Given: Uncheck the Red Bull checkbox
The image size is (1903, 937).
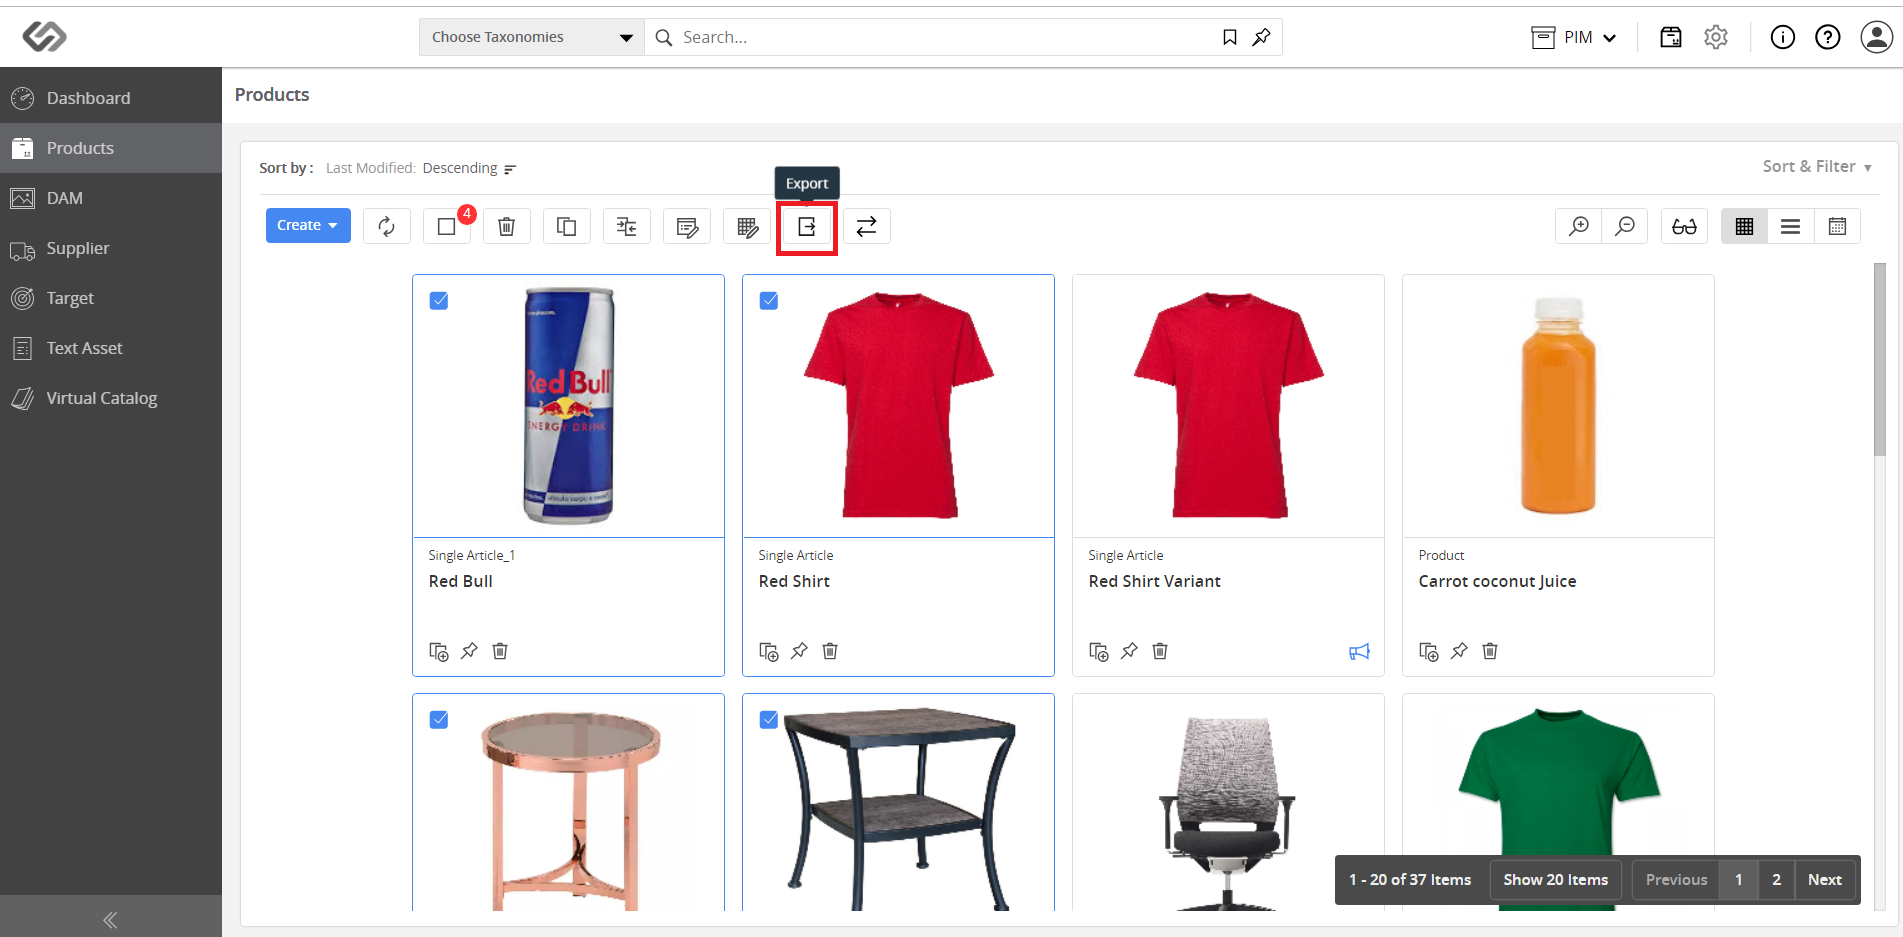Looking at the screenshot, I should coord(439,301).
